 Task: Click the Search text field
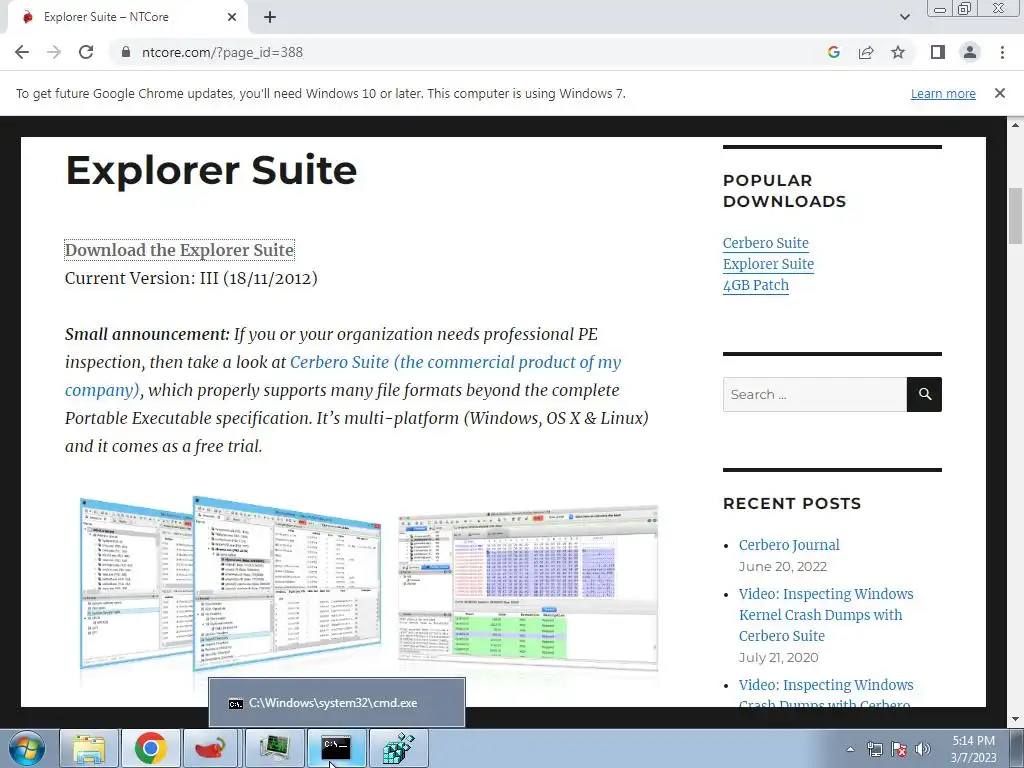click(x=814, y=394)
